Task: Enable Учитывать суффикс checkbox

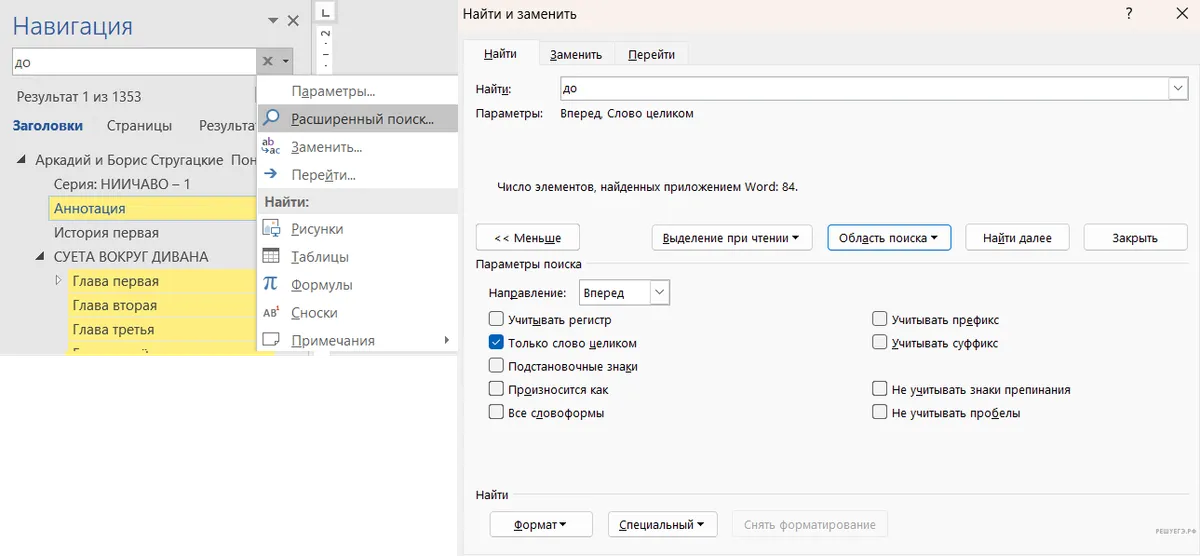Action: tap(880, 343)
